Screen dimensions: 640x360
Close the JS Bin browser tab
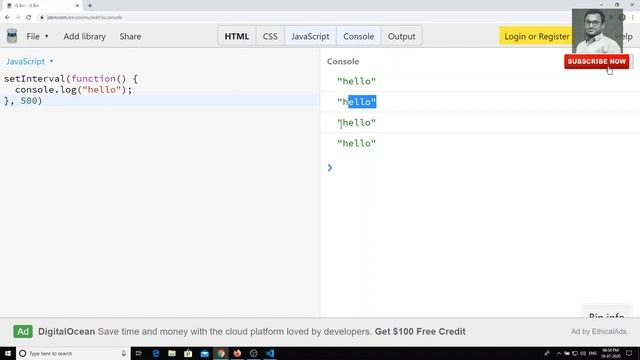77,6
